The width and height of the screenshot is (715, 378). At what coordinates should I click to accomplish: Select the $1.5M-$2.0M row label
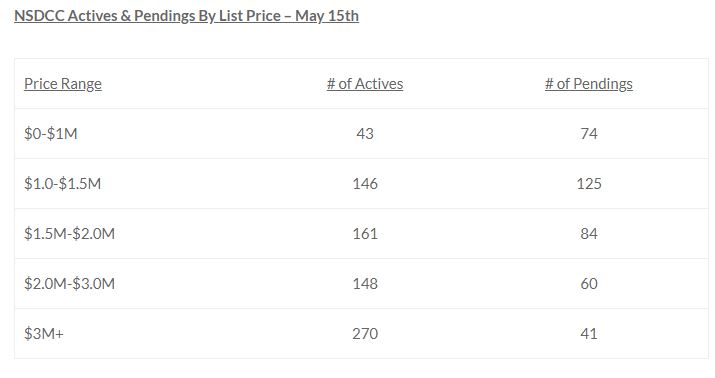[69, 233]
